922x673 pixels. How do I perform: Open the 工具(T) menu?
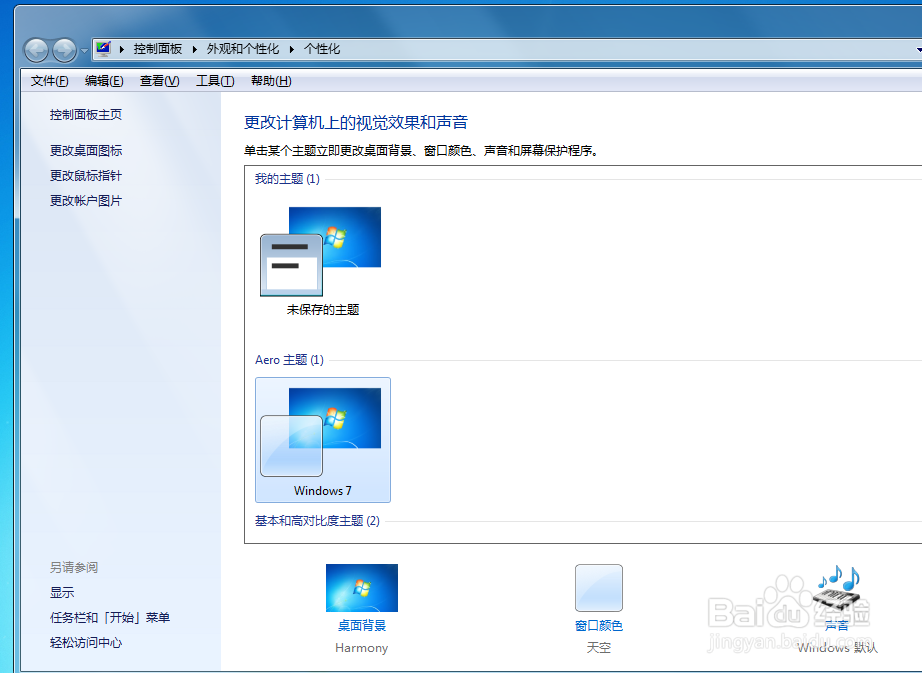pos(215,81)
